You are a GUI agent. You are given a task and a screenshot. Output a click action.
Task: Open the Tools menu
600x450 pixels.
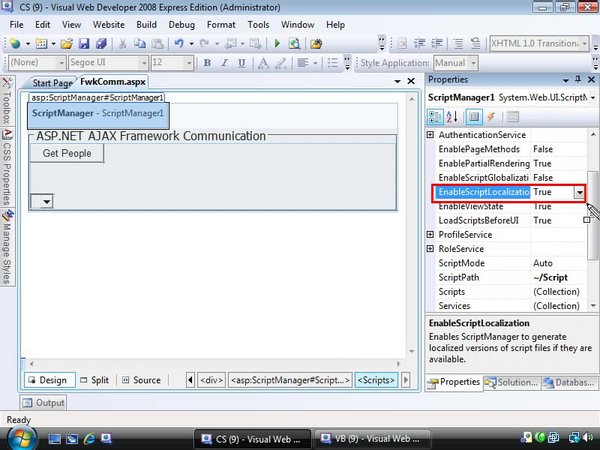click(258, 24)
